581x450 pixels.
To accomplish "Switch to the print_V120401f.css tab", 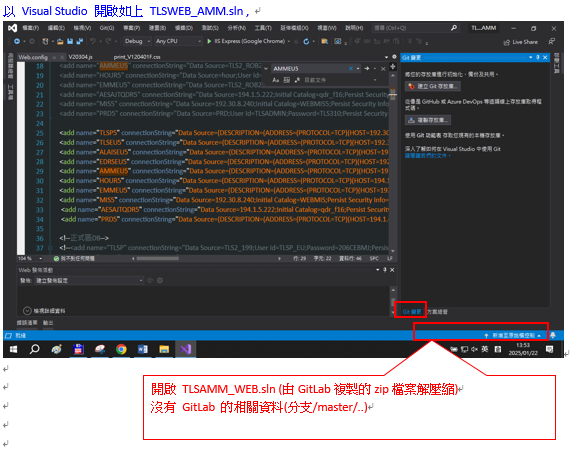I will tap(137, 57).
